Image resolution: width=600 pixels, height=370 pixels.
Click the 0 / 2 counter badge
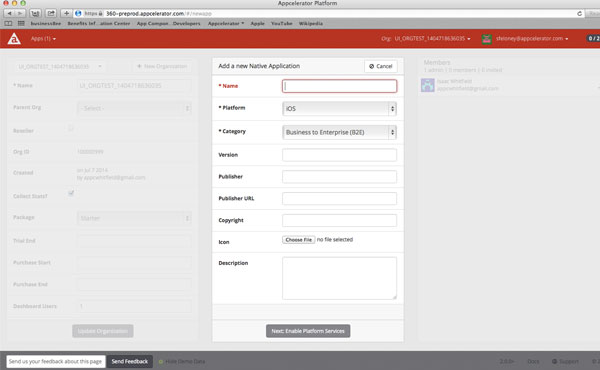coord(593,39)
